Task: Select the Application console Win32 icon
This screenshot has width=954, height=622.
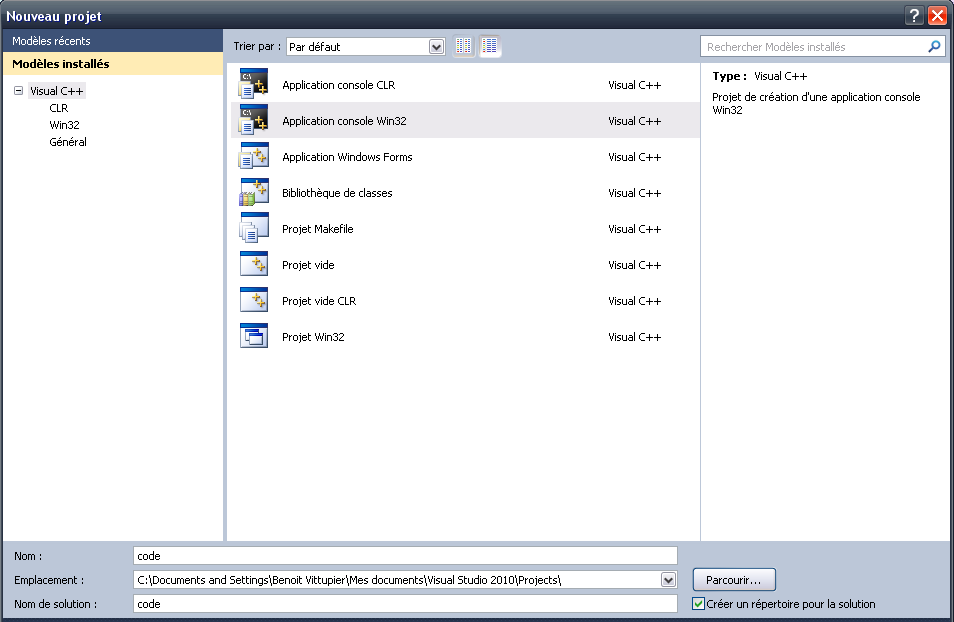Action: pos(254,121)
